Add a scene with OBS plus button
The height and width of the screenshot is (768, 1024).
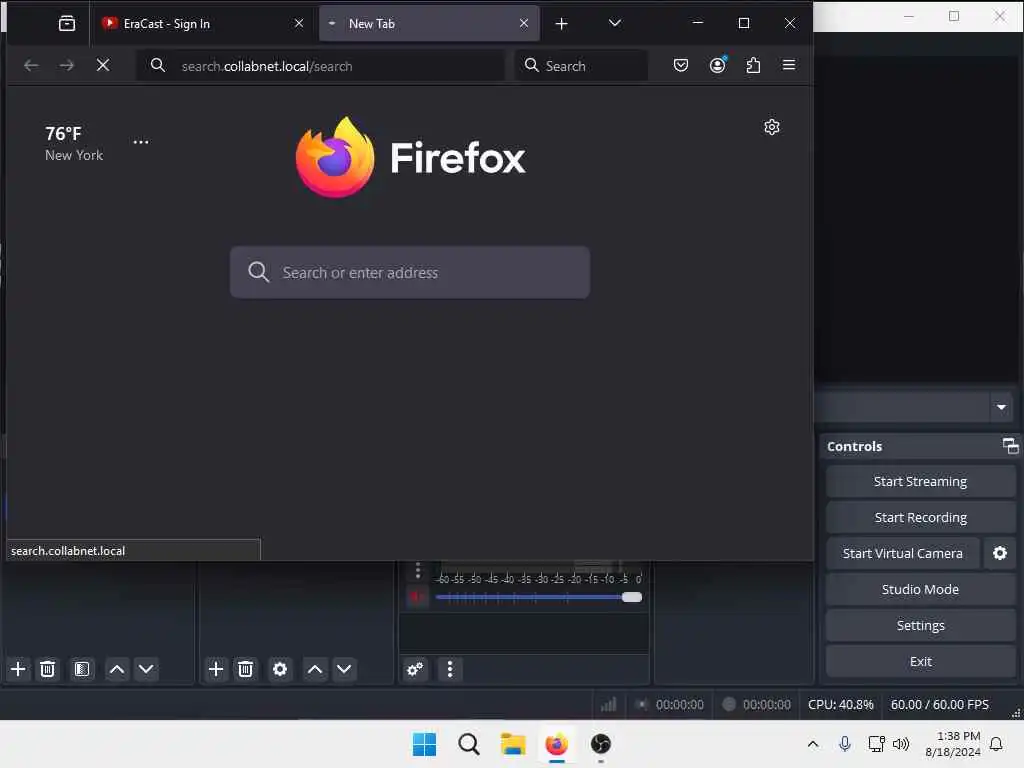click(18, 669)
